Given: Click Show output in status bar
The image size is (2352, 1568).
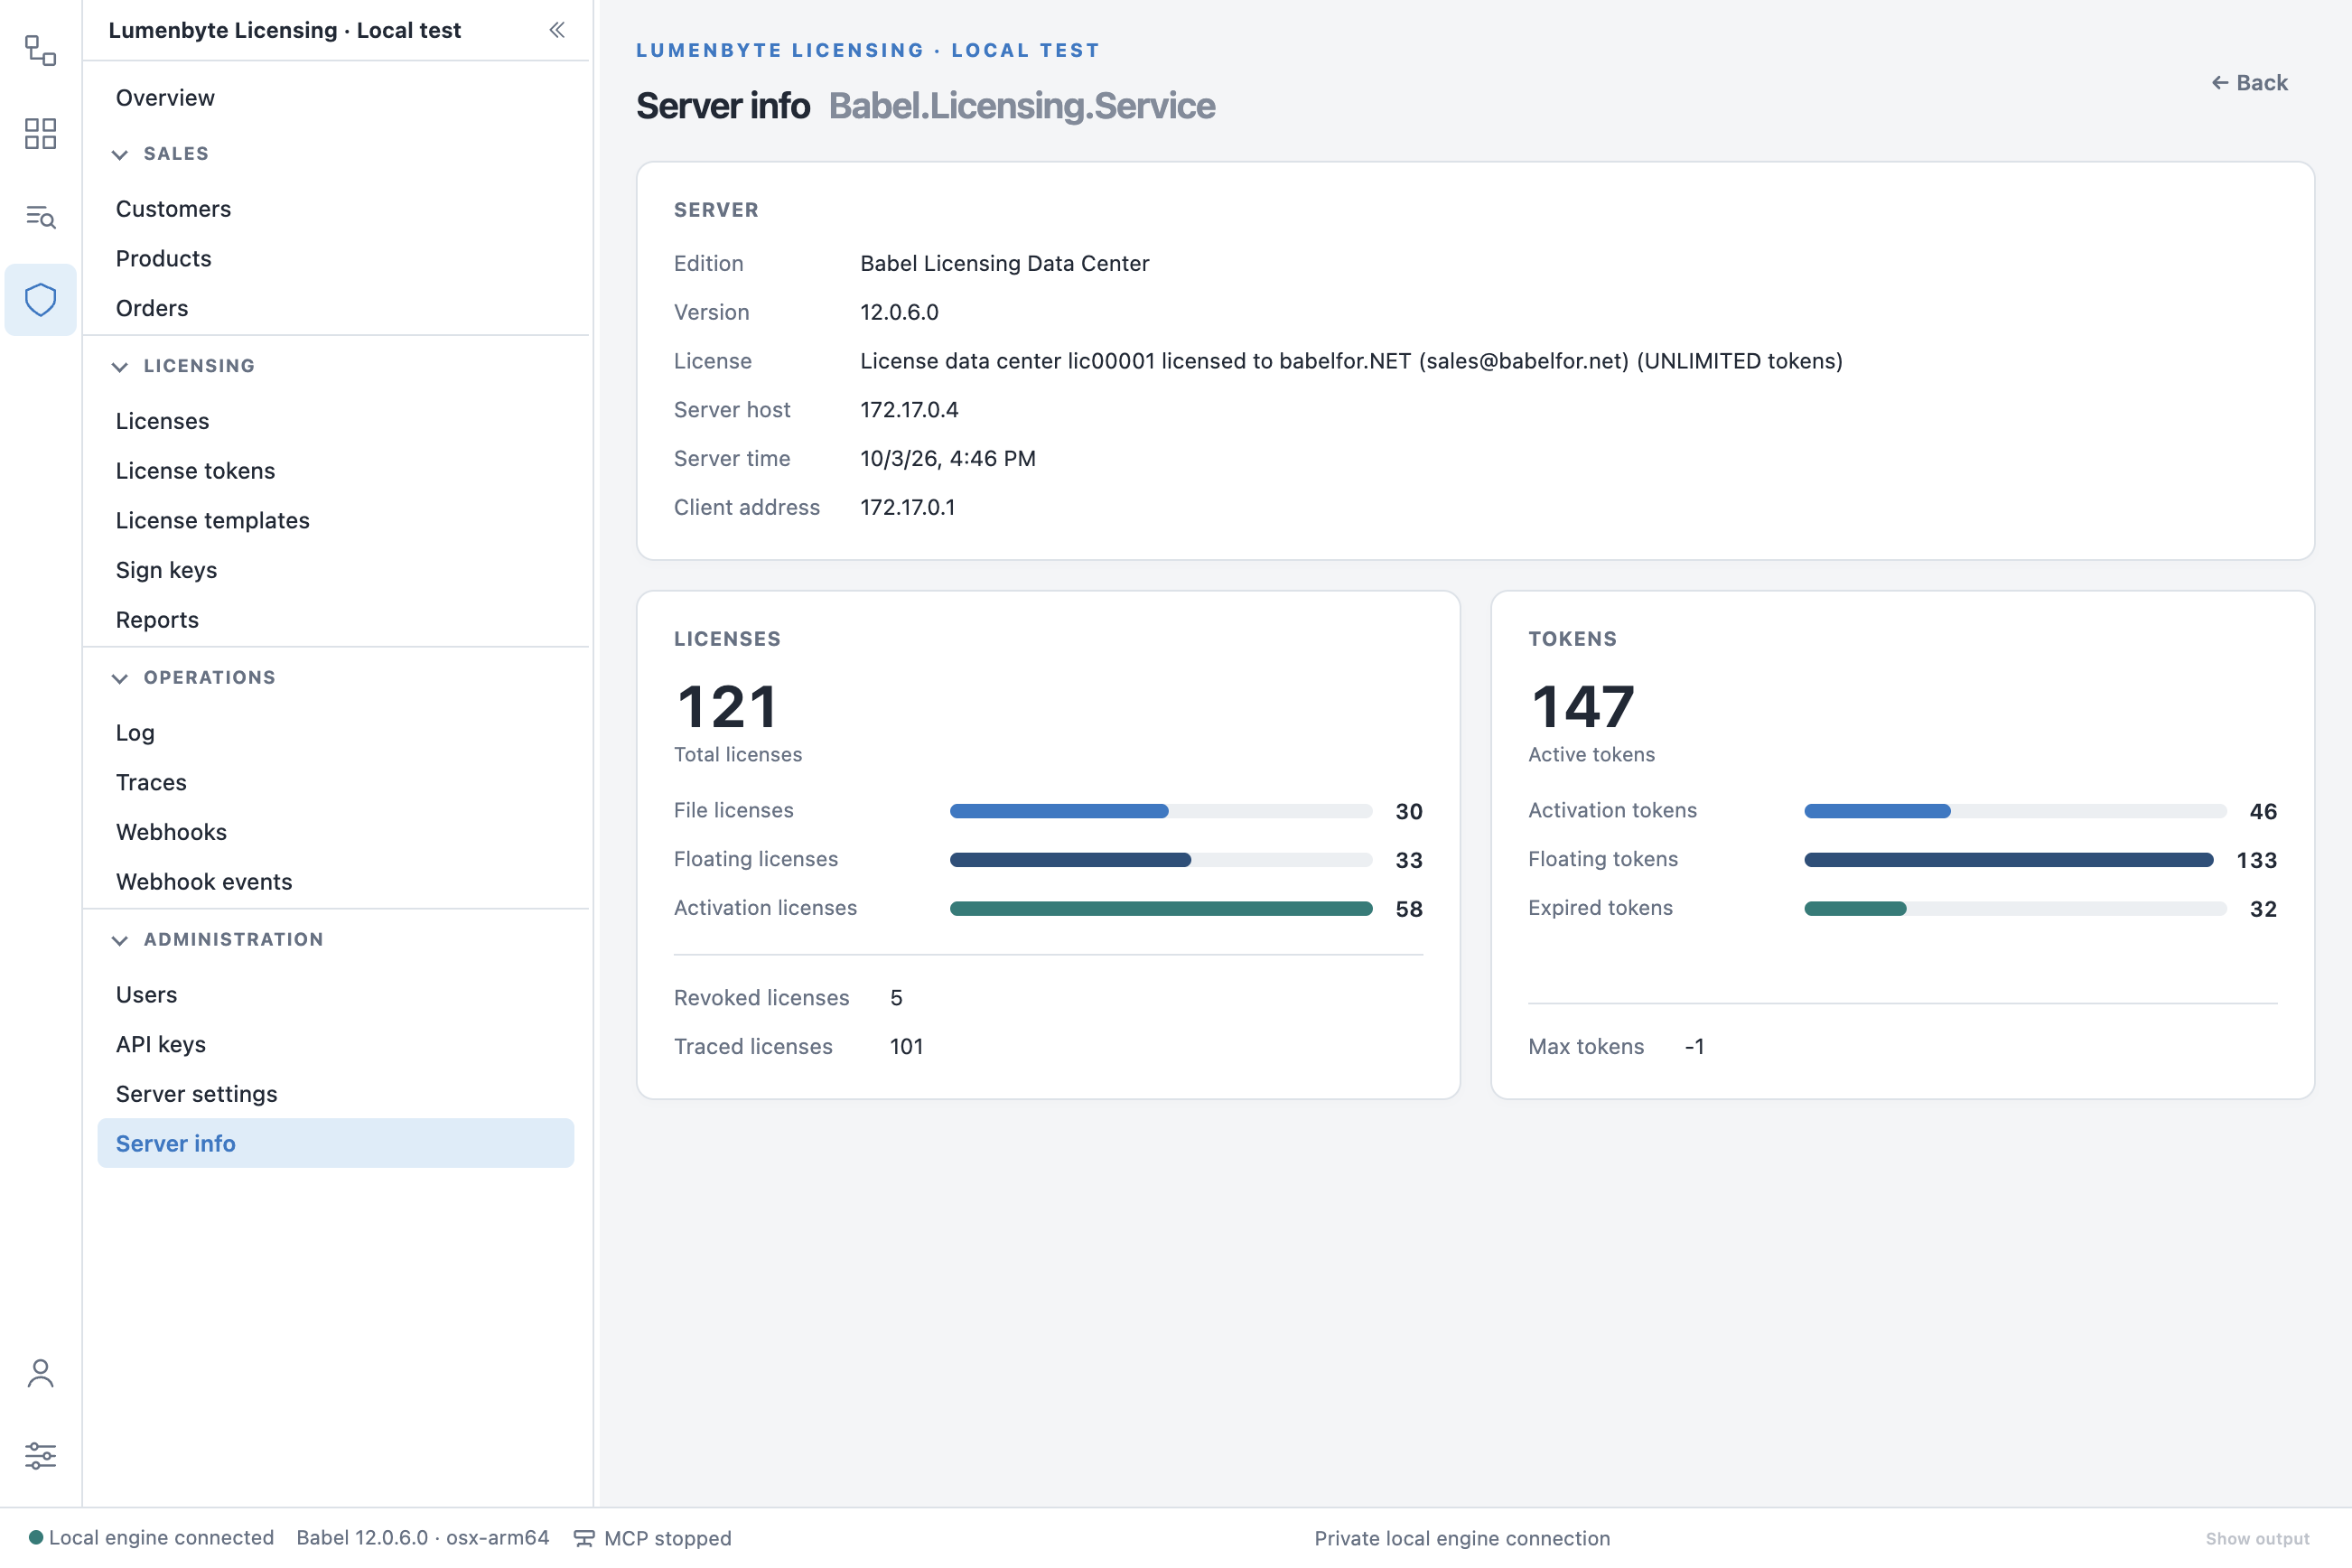Looking at the screenshot, I should tap(2257, 1539).
